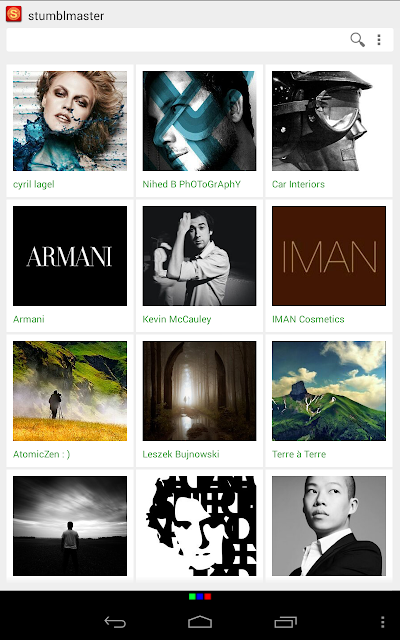Open the overflow menu in search bar
400x640 pixels.
coord(379,40)
